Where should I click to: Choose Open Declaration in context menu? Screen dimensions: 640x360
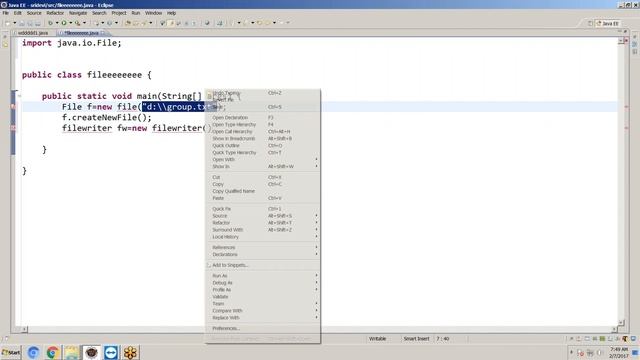point(263,118)
